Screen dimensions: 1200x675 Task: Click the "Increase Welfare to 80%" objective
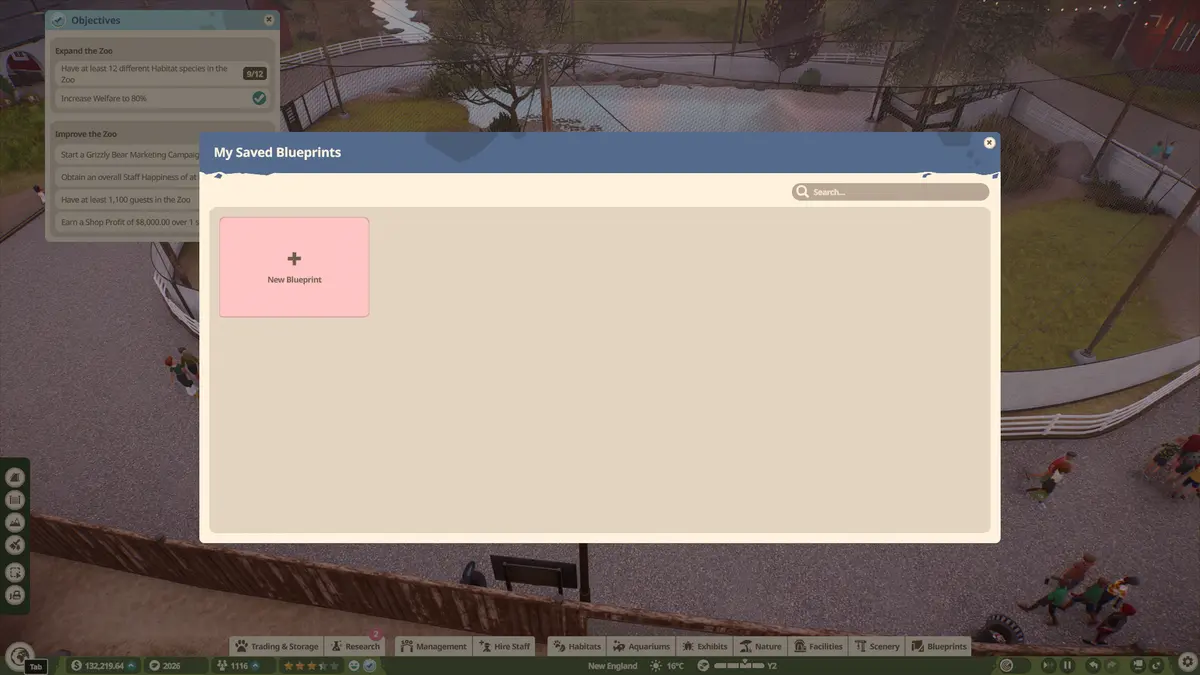point(164,98)
